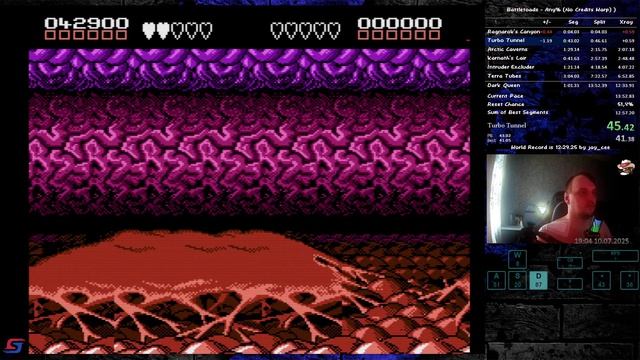Screen dimensions: 640x360
Task: Select the Intruder Excluder split row
Action: (561, 67)
